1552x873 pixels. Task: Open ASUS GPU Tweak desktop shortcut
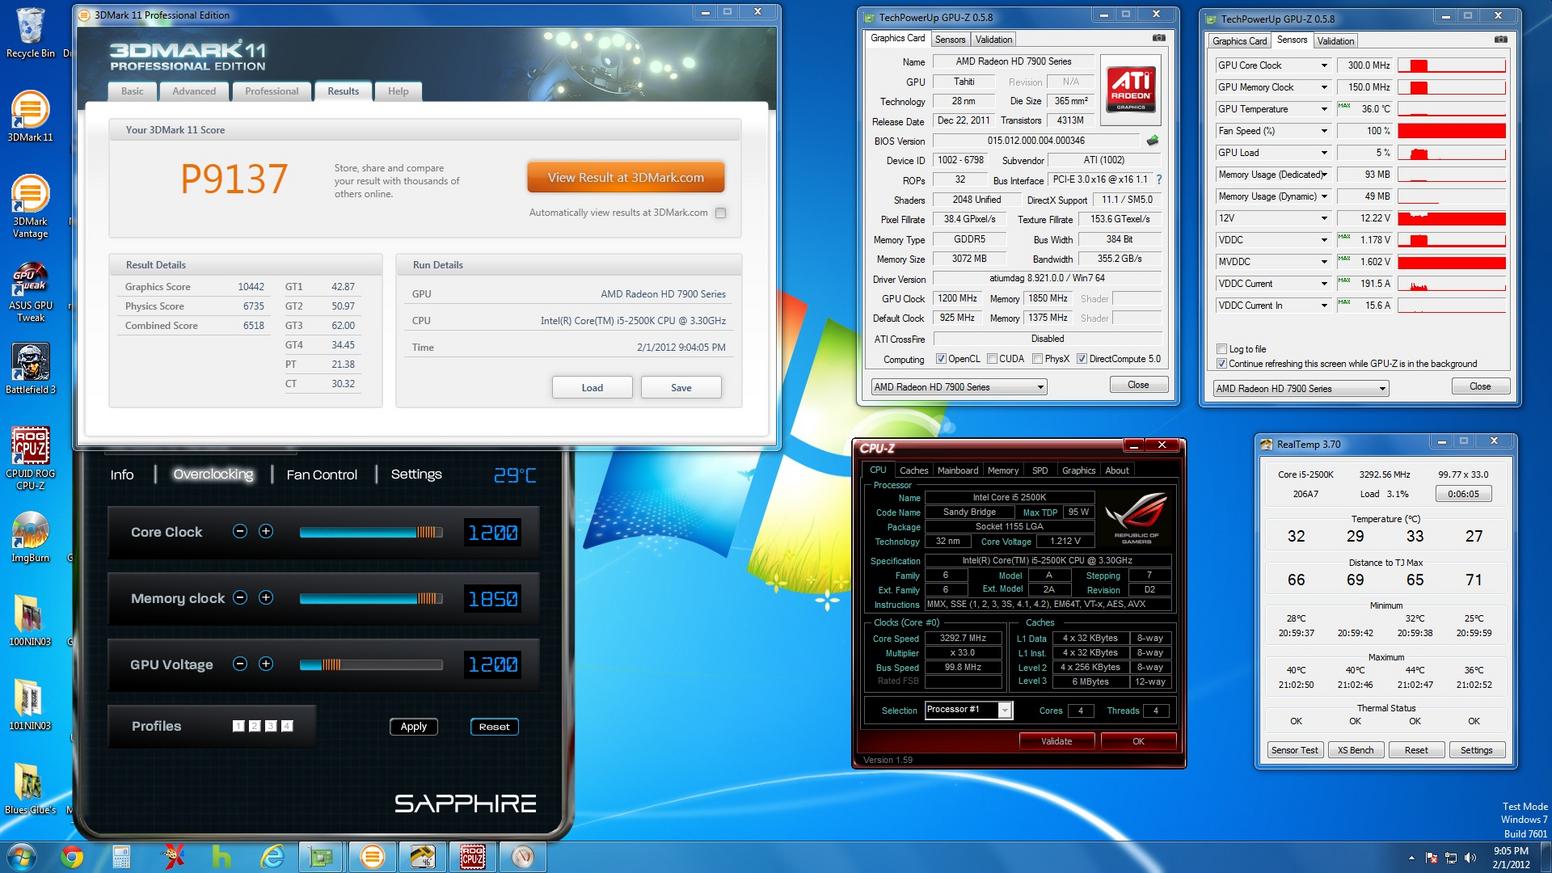pos(30,293)
